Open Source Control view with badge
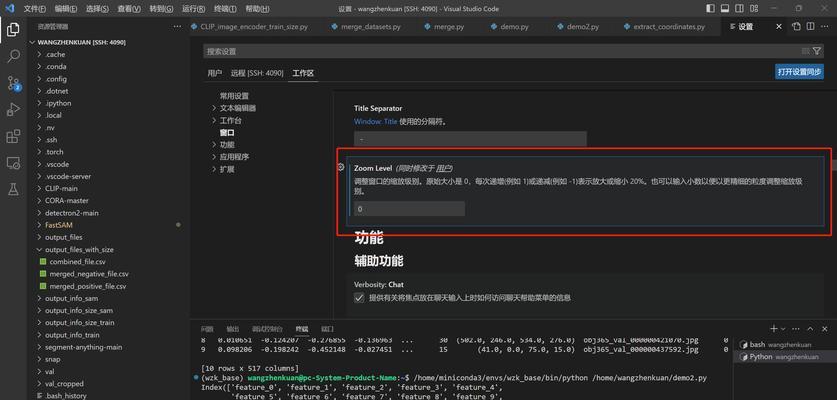The width and height of the screenshot is (837, 400). click(13, 83)
